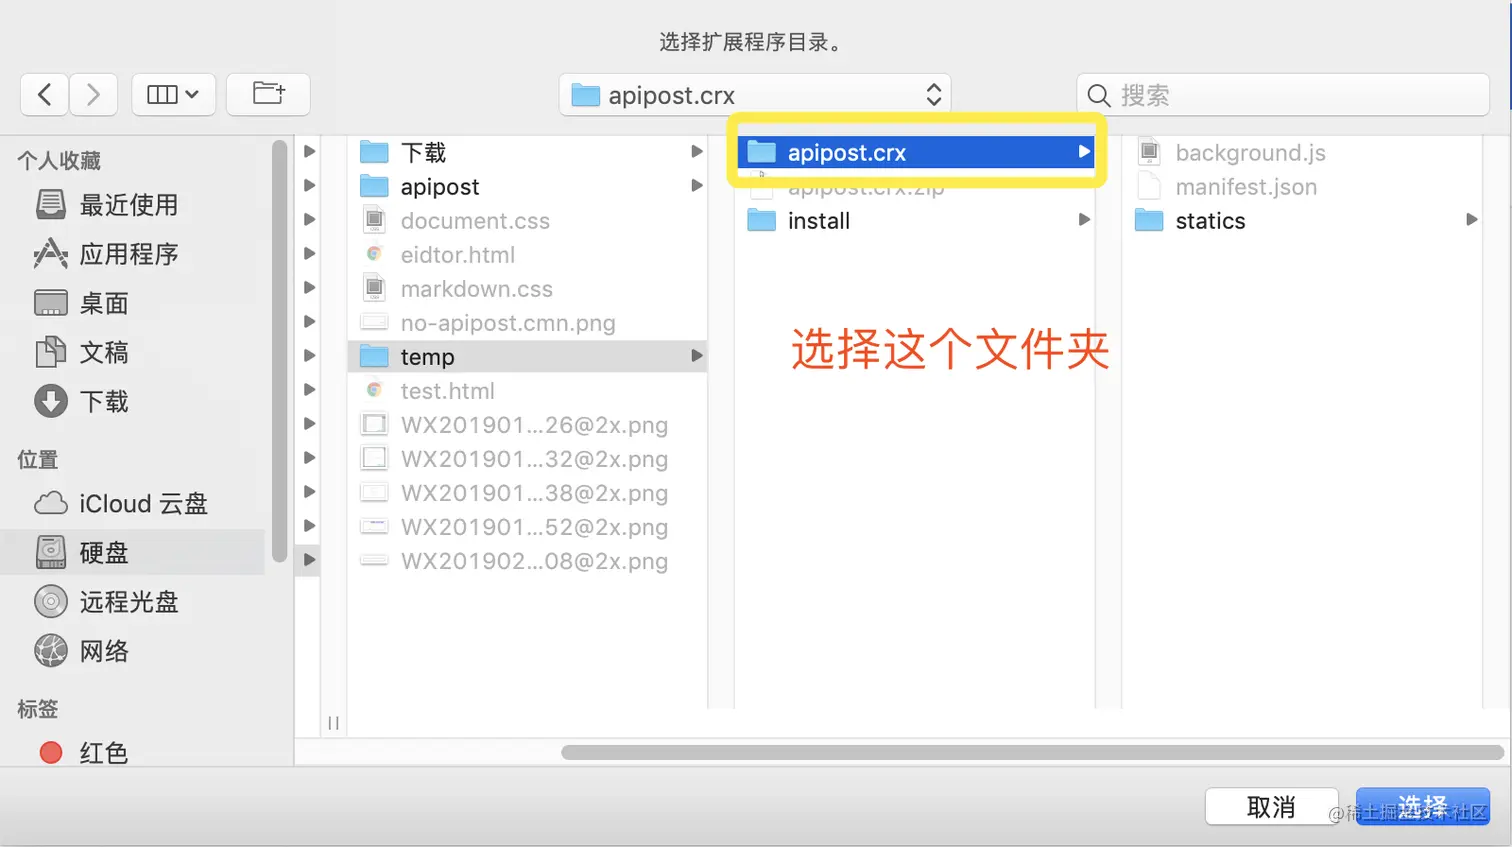This screenshot has width=1512, height=847.
Task: Click the eidtor.html Chrome file icon
Action: click(374, 254)
